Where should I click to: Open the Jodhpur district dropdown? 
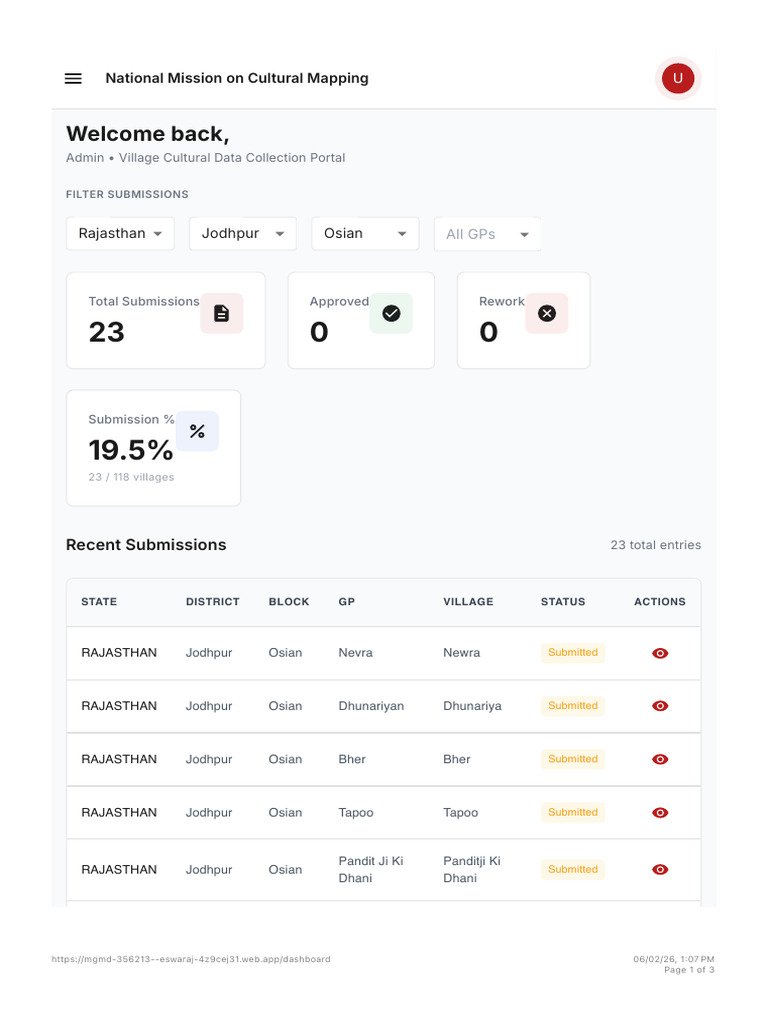tap(243, 234)
